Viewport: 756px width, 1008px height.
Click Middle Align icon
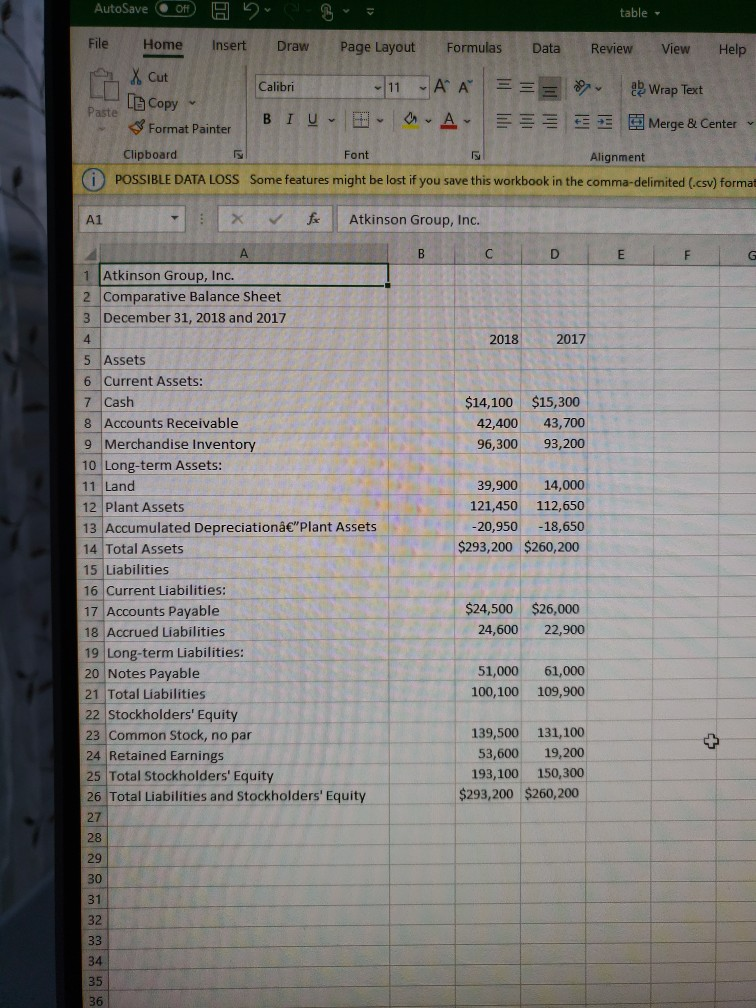[526, 87]
